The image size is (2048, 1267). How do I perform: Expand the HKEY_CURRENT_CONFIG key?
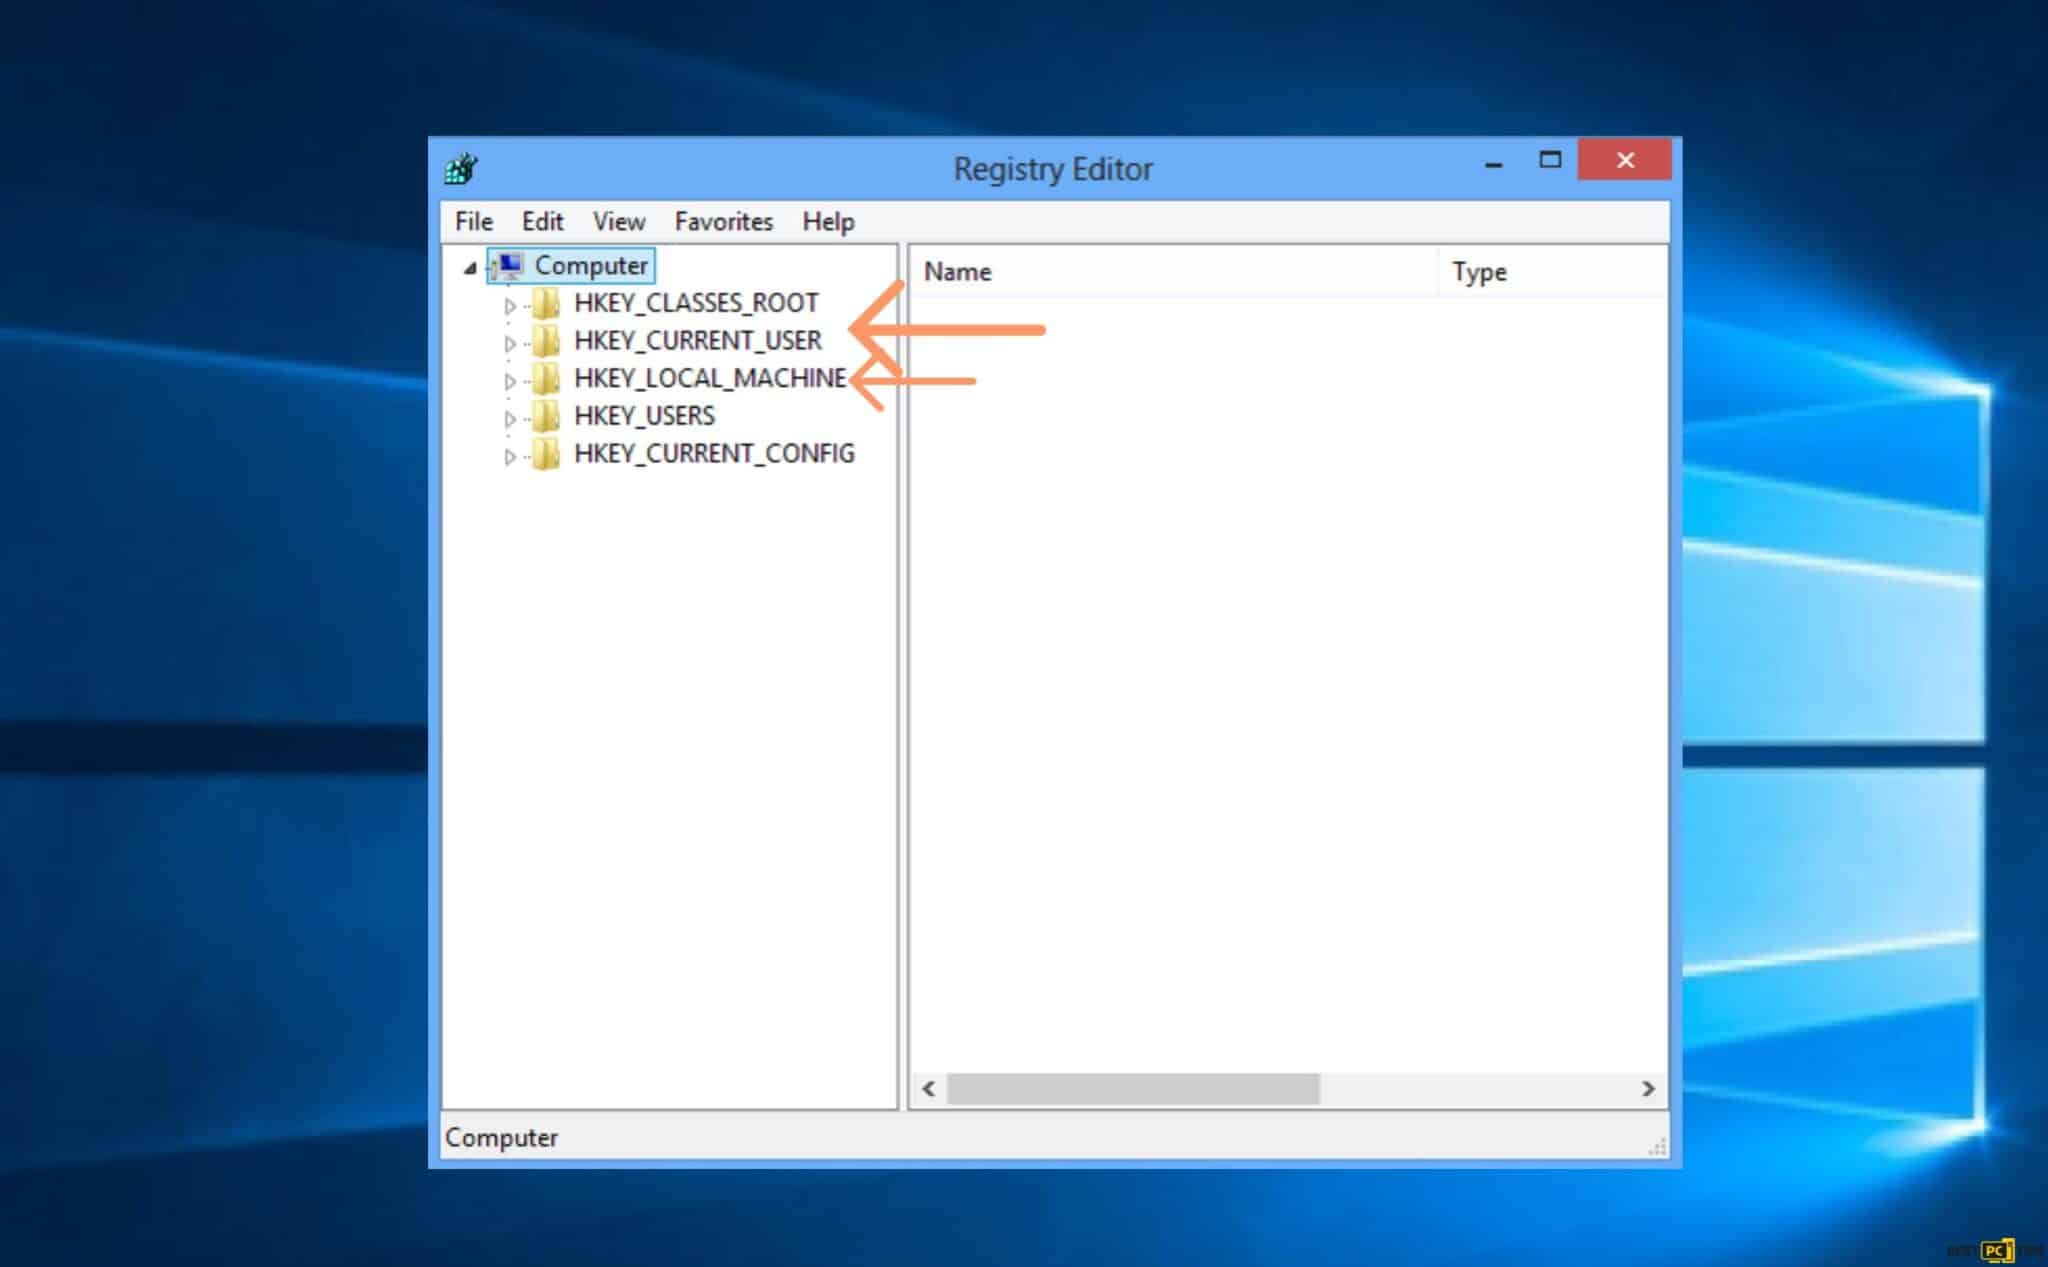(510, 457)
